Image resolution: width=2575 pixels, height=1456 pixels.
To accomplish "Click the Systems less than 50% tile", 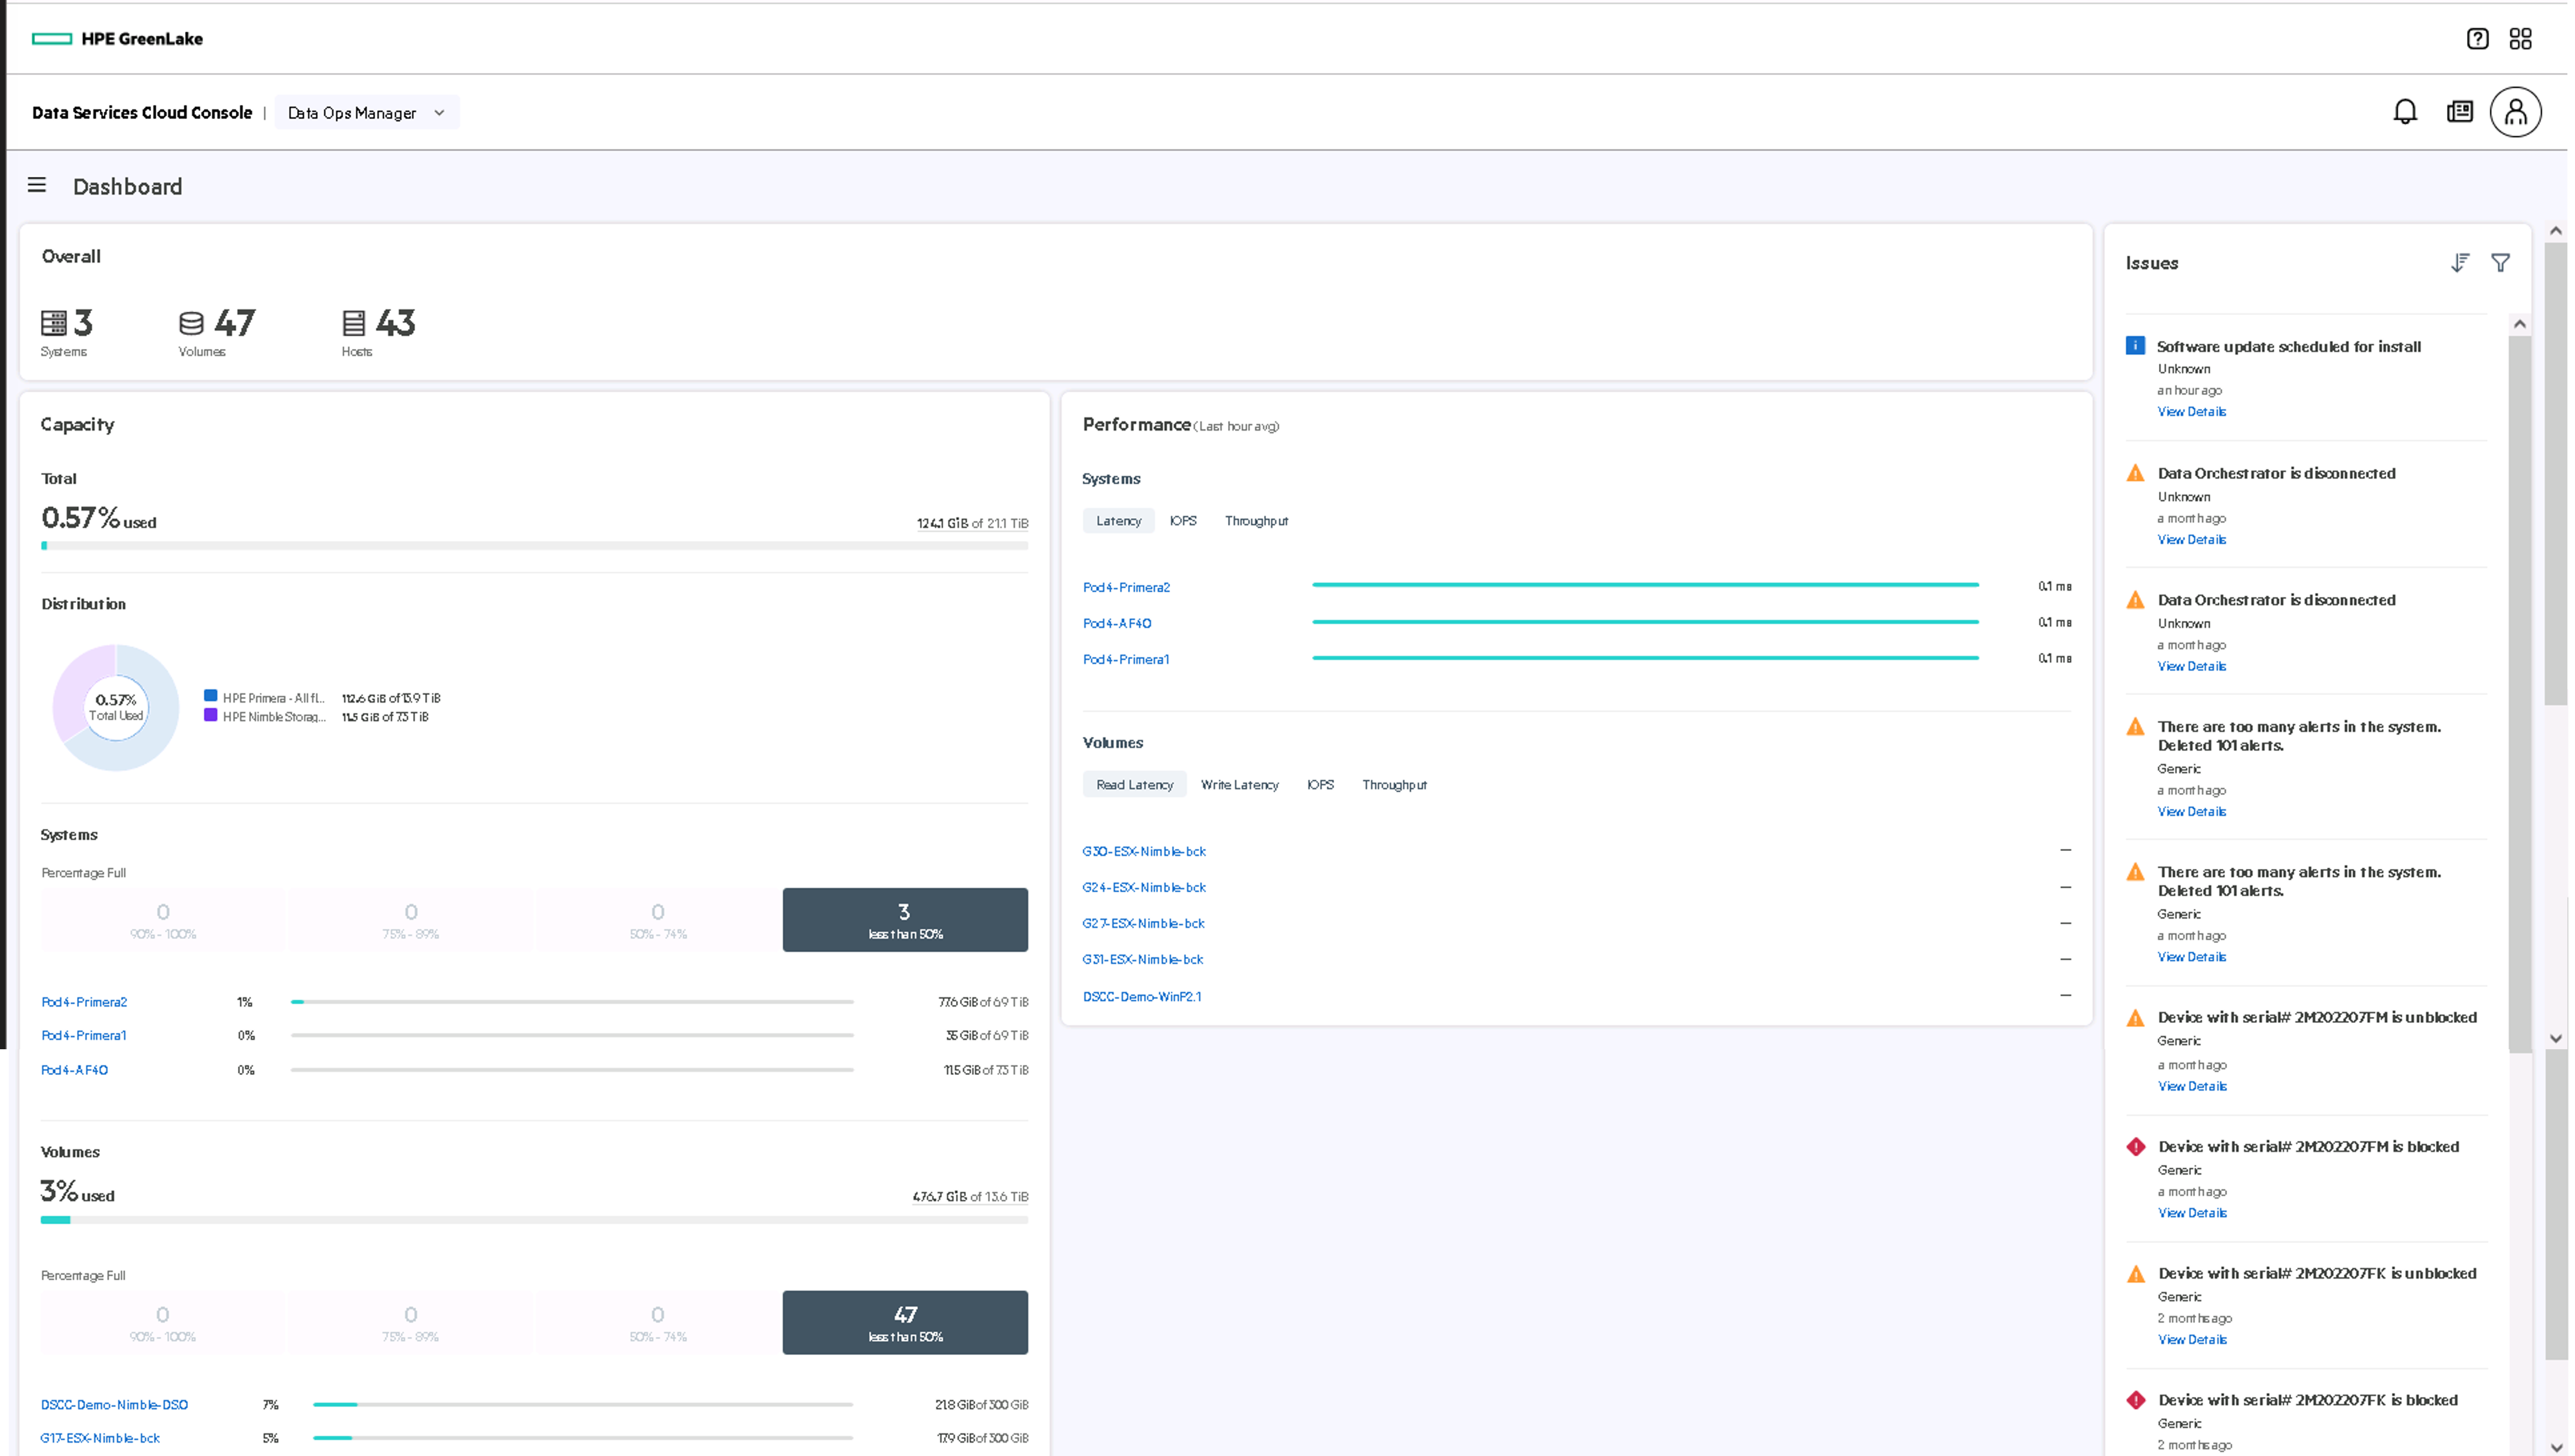I will click(x=904, y=920).
